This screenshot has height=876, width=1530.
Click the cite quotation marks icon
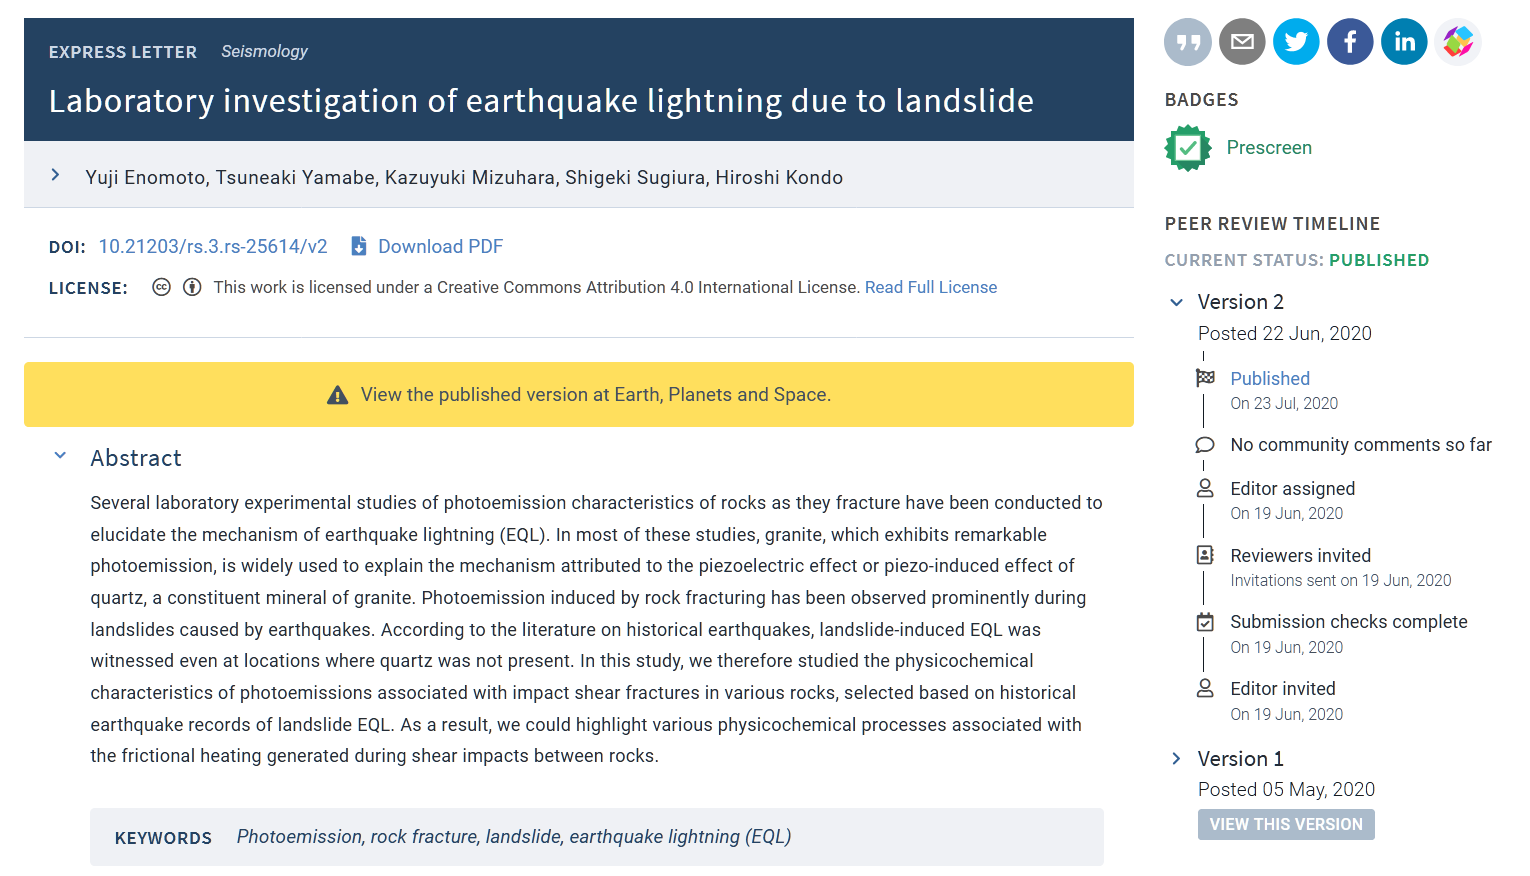click(1188, 42)
